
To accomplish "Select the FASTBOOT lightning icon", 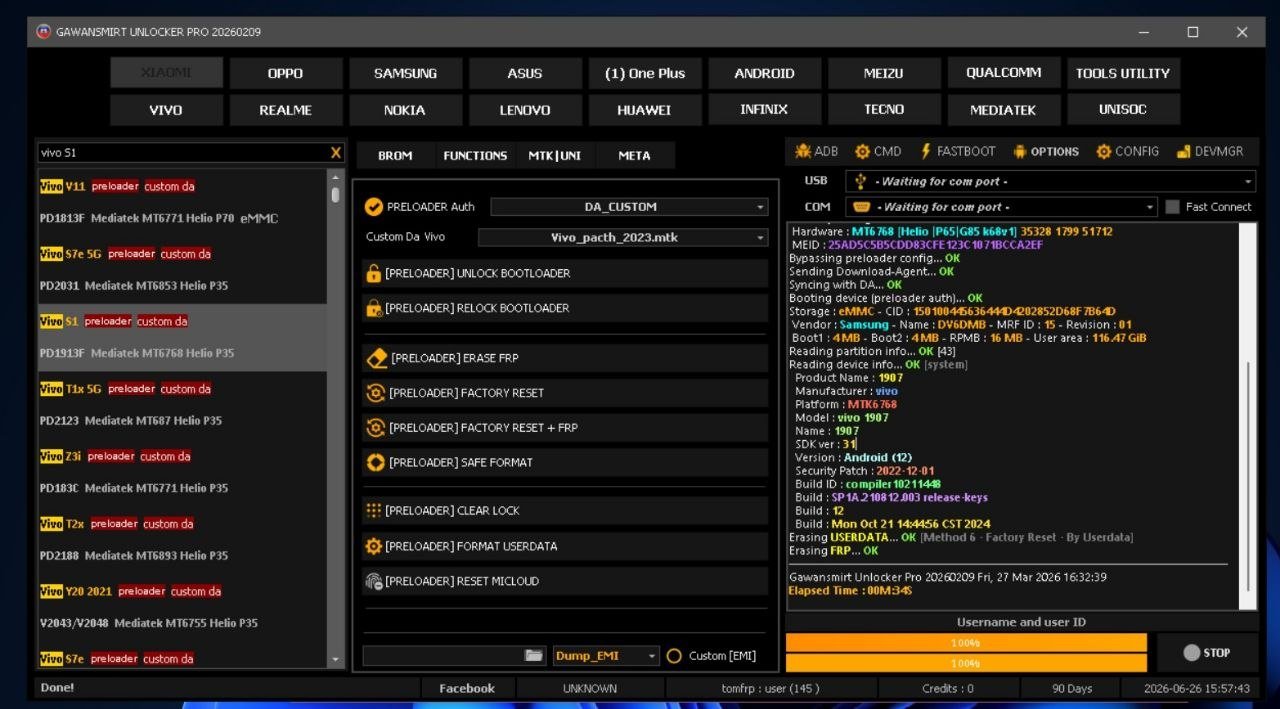I will 926,152.
